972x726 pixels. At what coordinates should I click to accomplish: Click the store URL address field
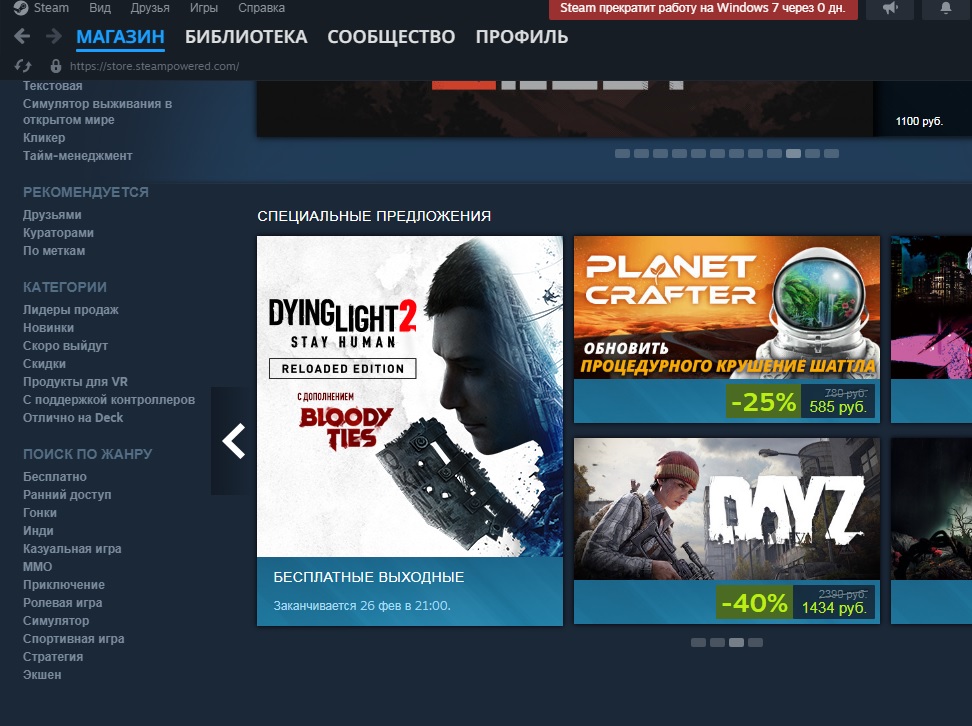click(154, 66)
